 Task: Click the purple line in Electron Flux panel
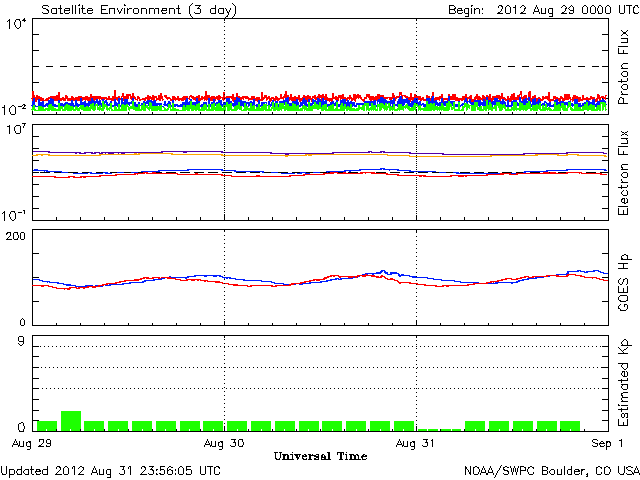(x=320, y=153)
